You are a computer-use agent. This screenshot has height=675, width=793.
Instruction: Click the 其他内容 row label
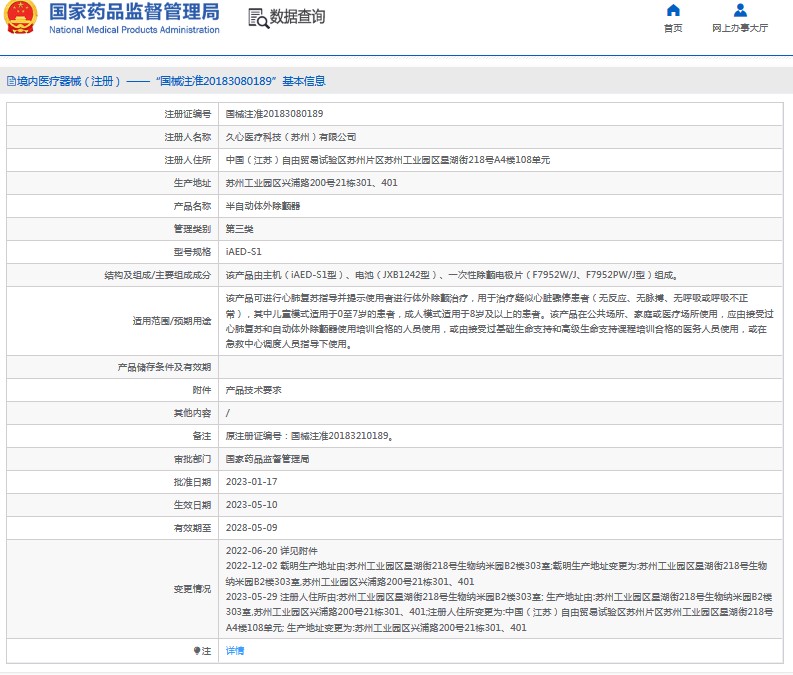click(192, 413)
